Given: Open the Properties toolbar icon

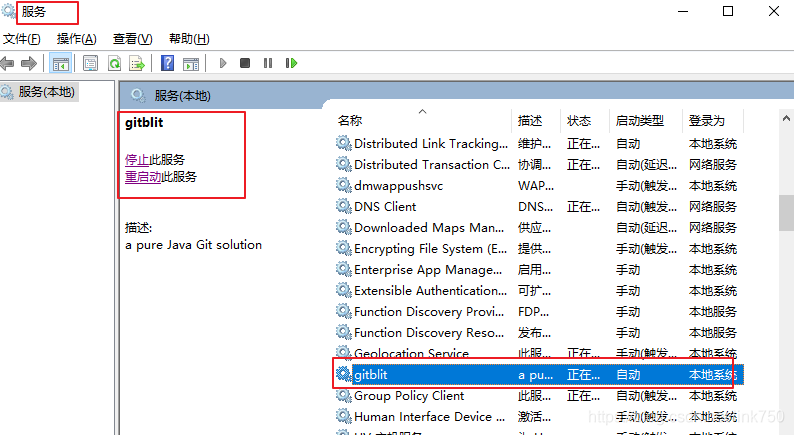Looking at the screenshot, I should [x=90, y=63].
